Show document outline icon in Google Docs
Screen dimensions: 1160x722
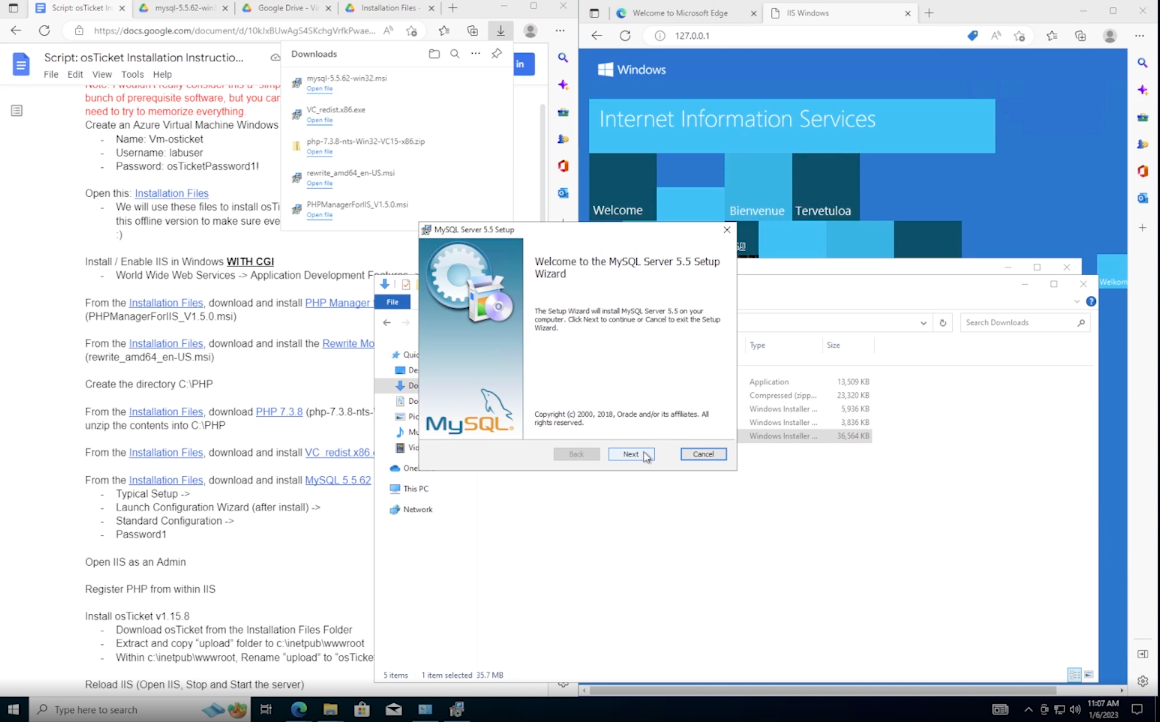click(x=17, y=111)
